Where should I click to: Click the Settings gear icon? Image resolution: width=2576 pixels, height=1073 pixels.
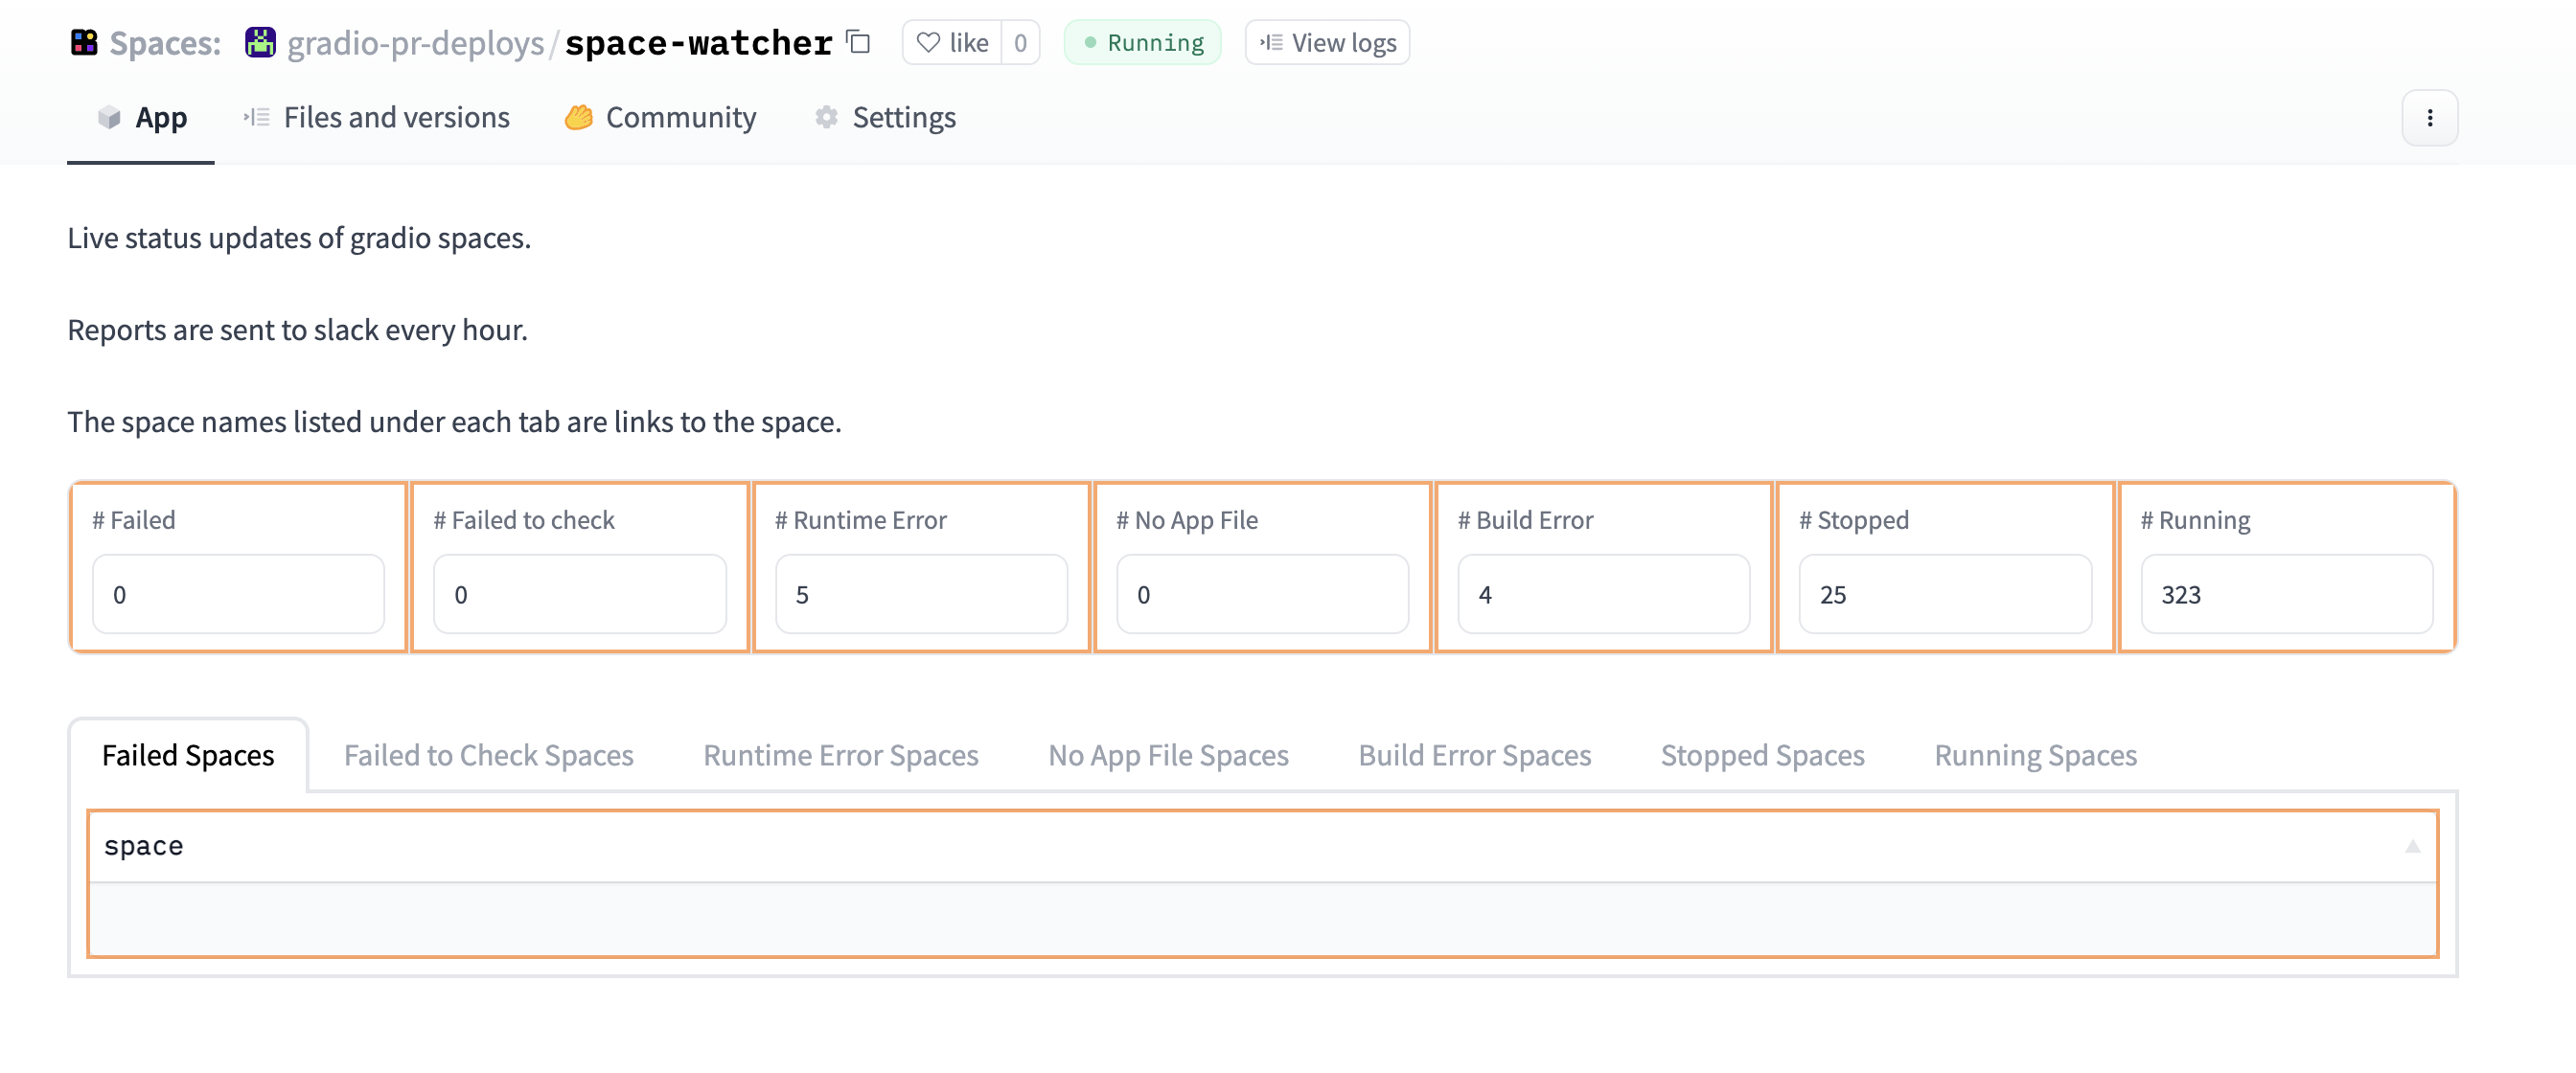pos(826,117)
